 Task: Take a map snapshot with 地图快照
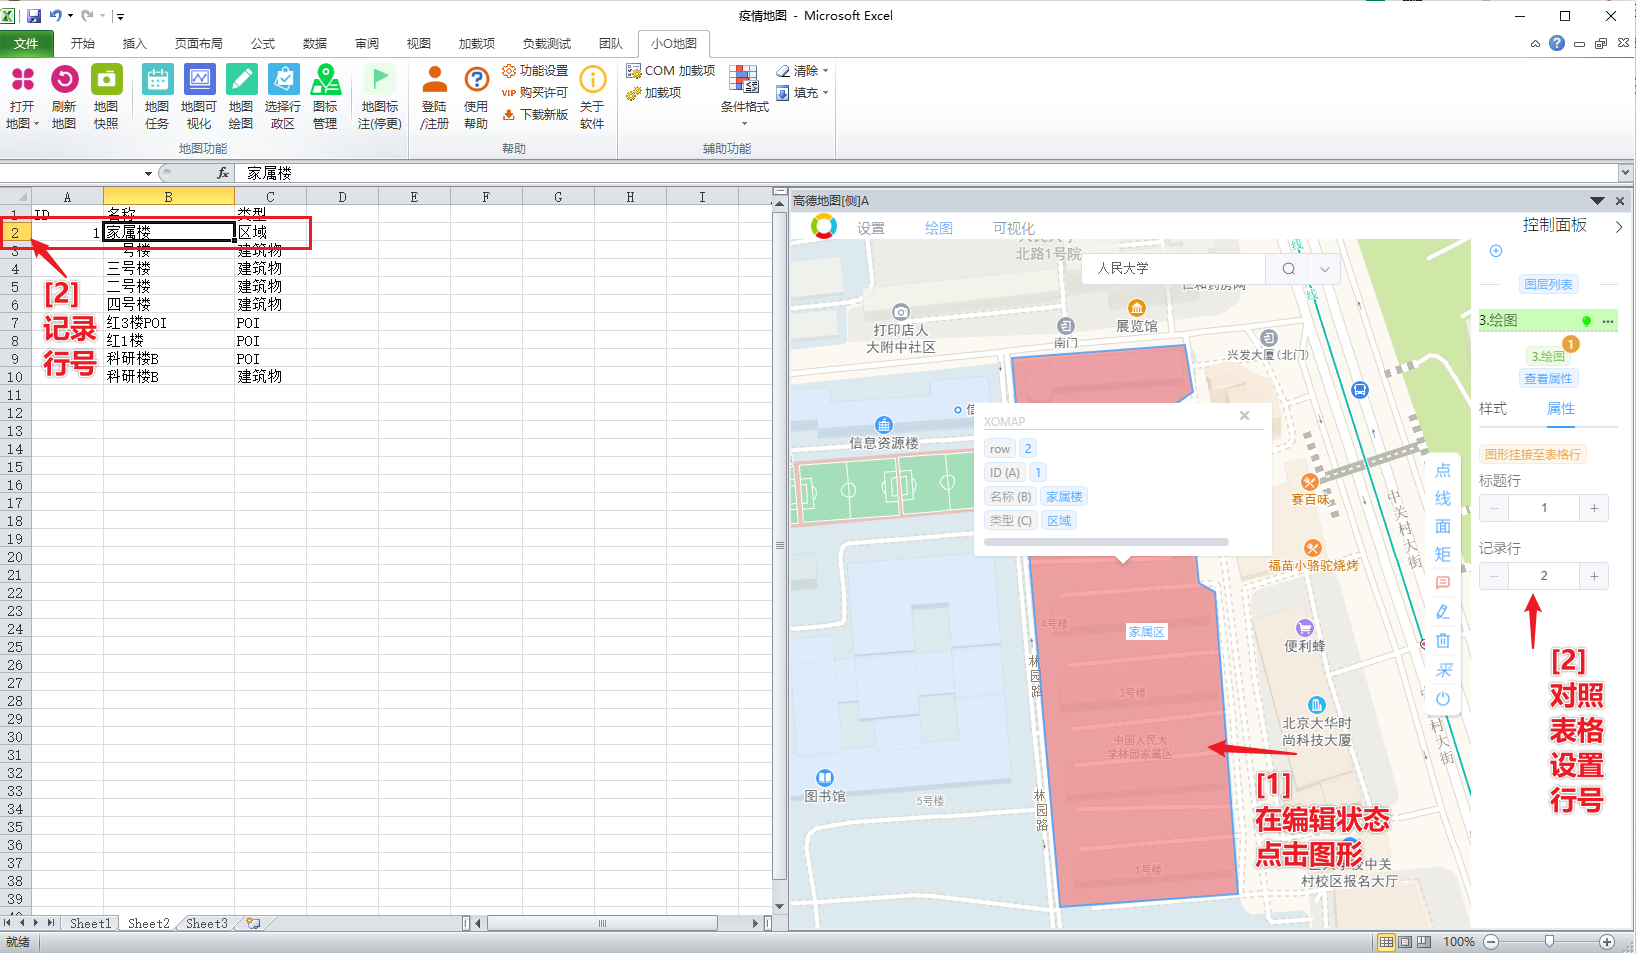click(106, 97)
